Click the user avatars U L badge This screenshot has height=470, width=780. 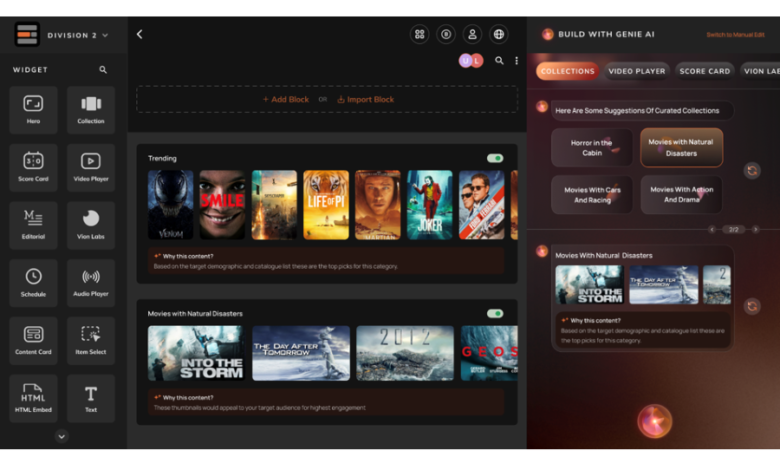tap(471, 61)
